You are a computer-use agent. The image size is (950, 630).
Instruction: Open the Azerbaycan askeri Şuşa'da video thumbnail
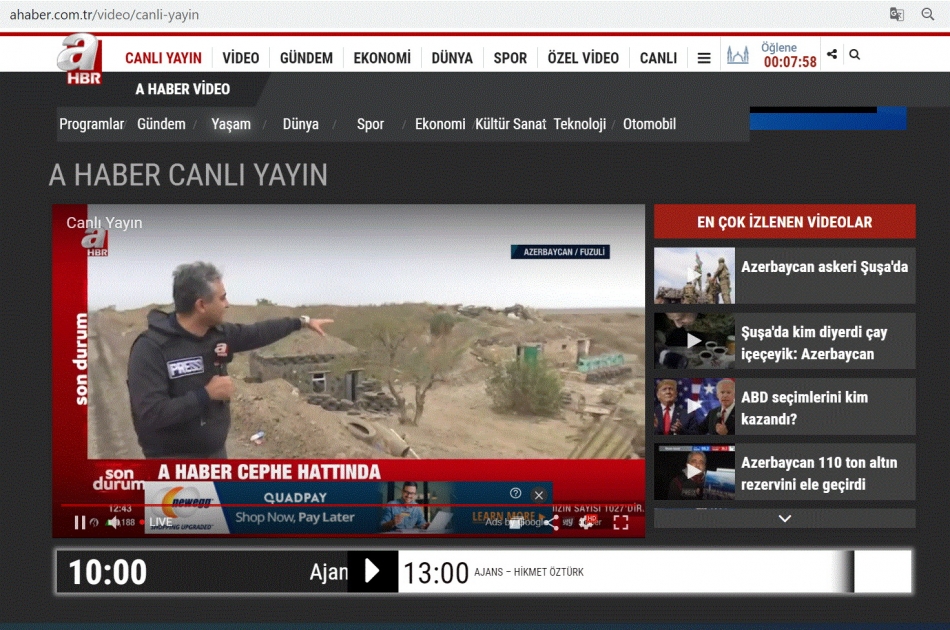[694, 276]
